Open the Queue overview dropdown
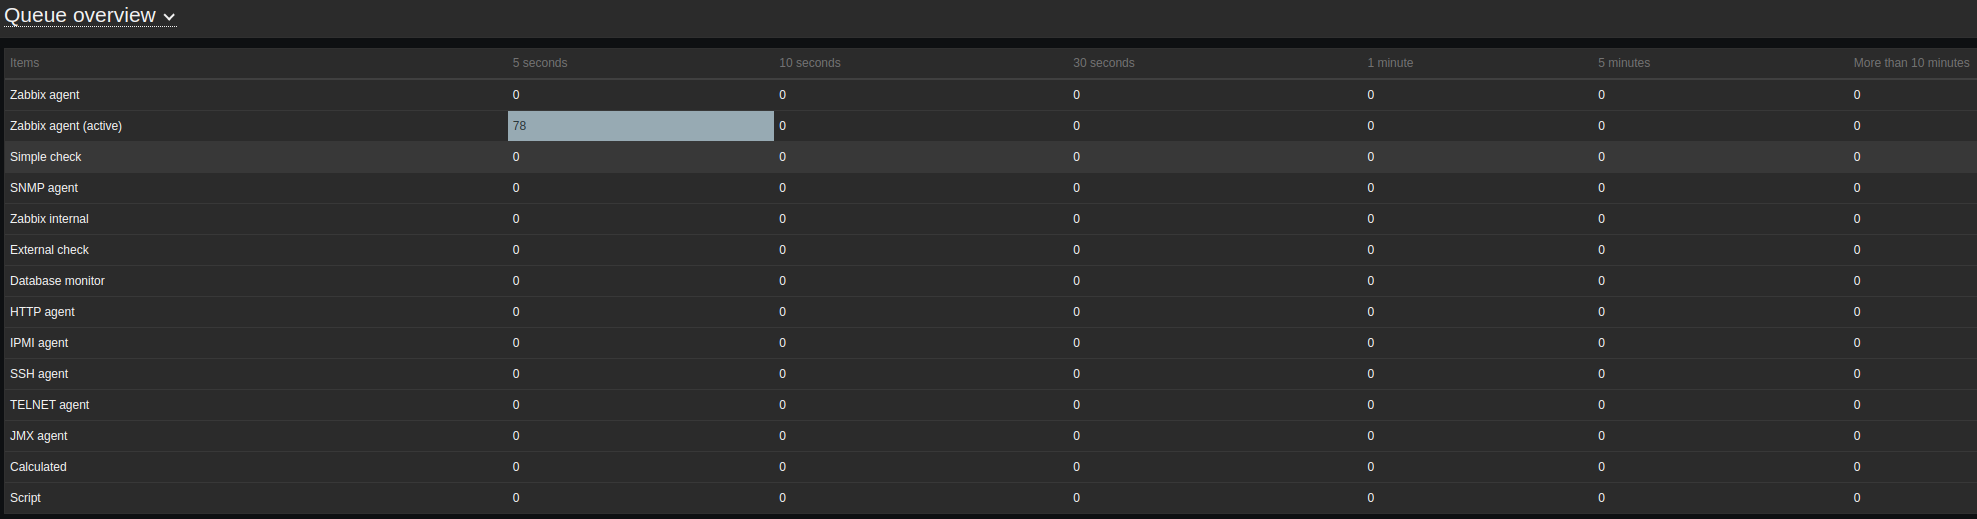1977x519 pixels. point(81,16)
